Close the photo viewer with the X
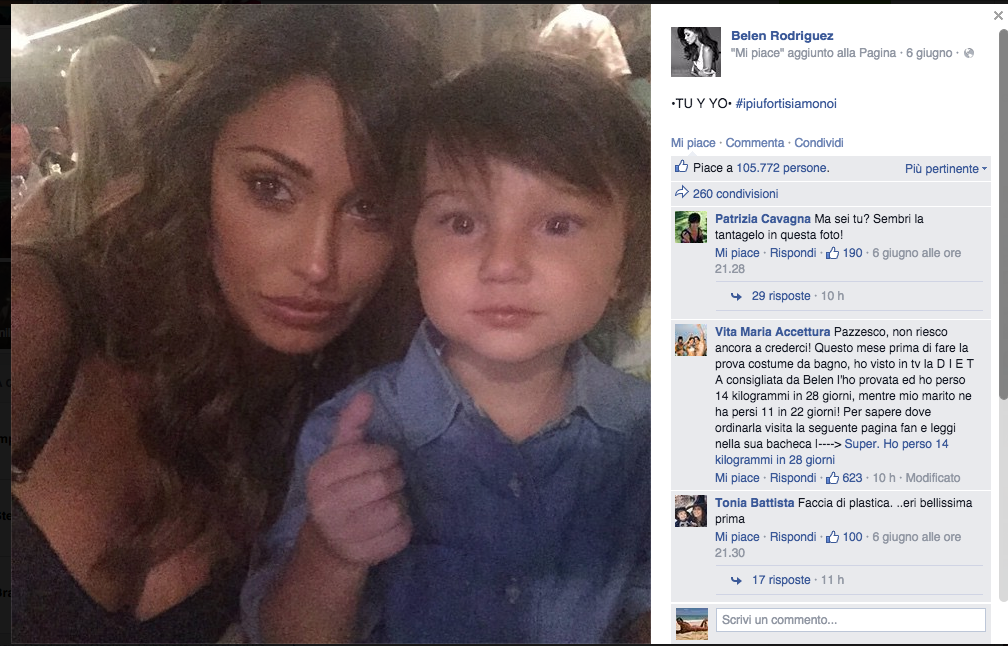 [x=997, y=15]
